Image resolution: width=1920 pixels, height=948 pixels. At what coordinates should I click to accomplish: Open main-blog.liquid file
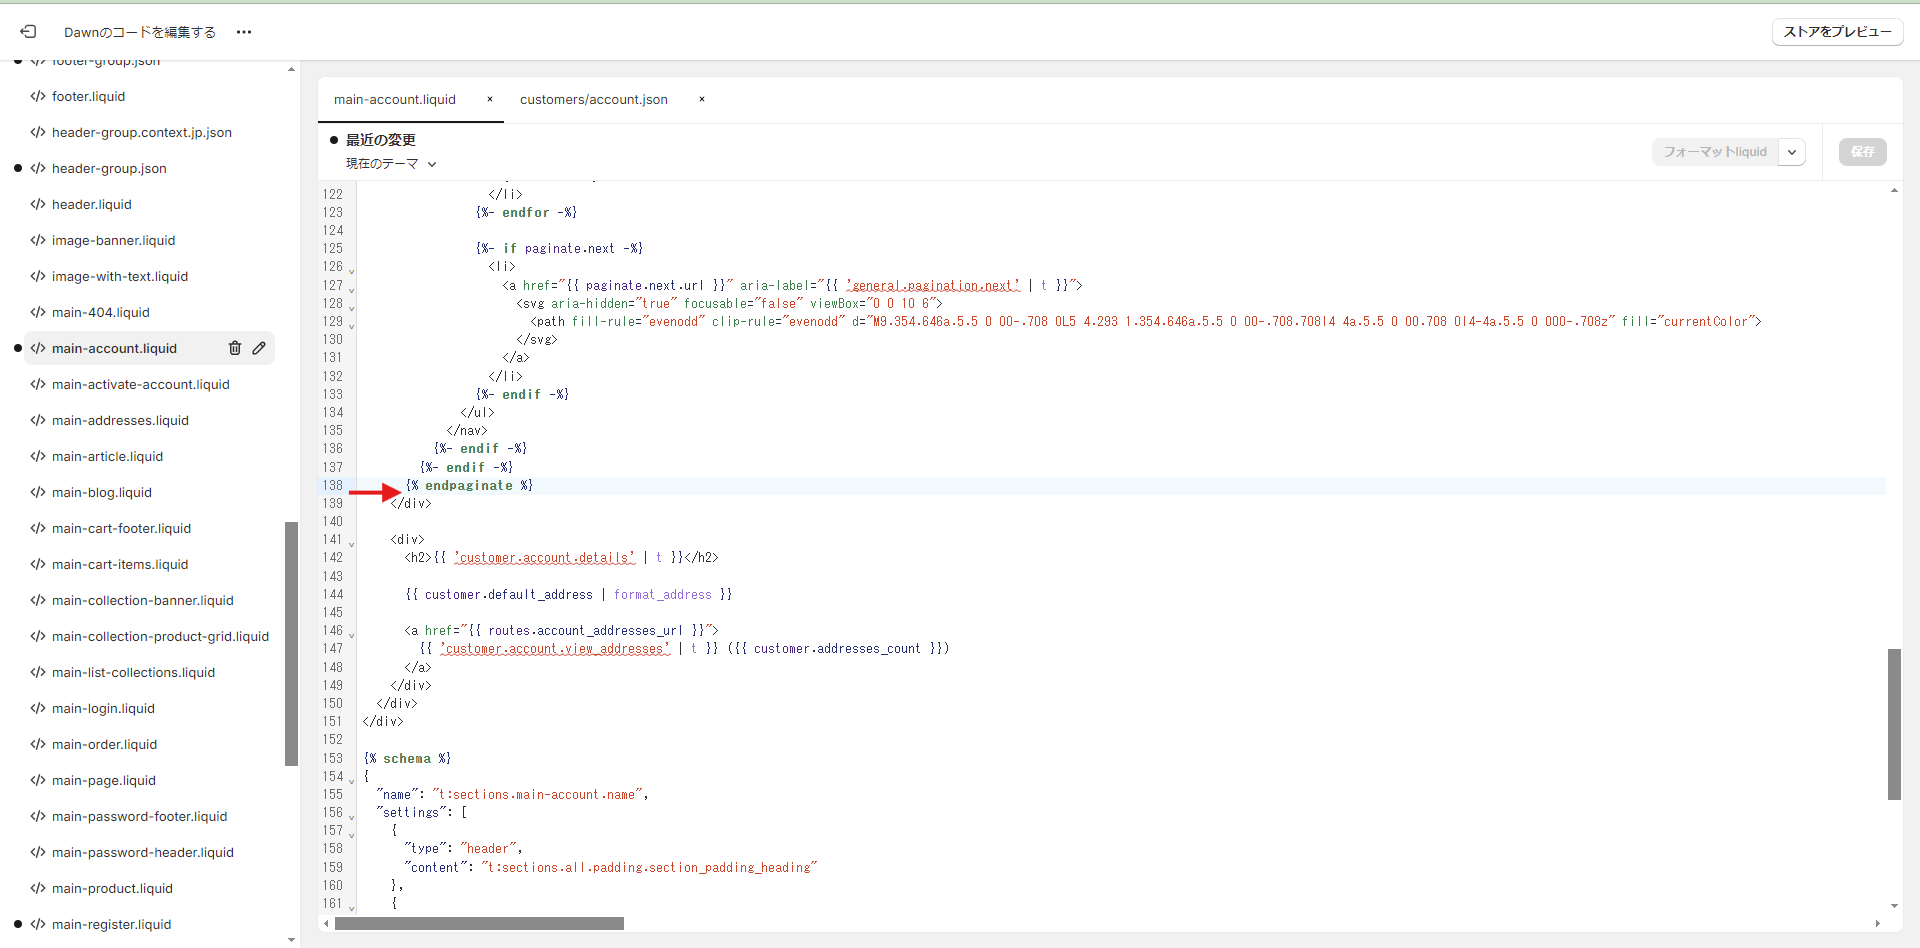(102, 492)
